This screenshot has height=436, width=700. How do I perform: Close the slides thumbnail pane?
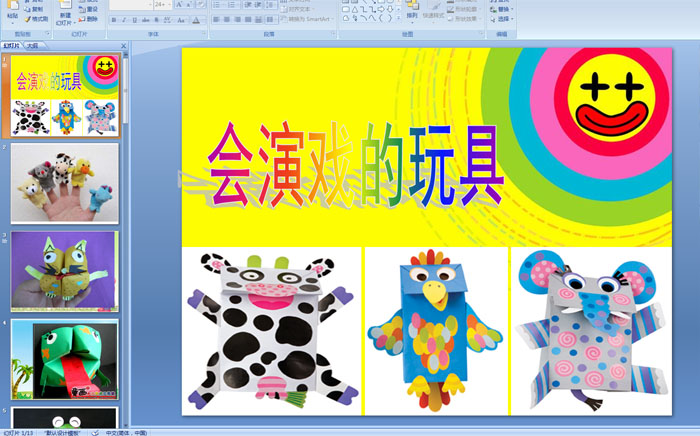pos(124,46)
